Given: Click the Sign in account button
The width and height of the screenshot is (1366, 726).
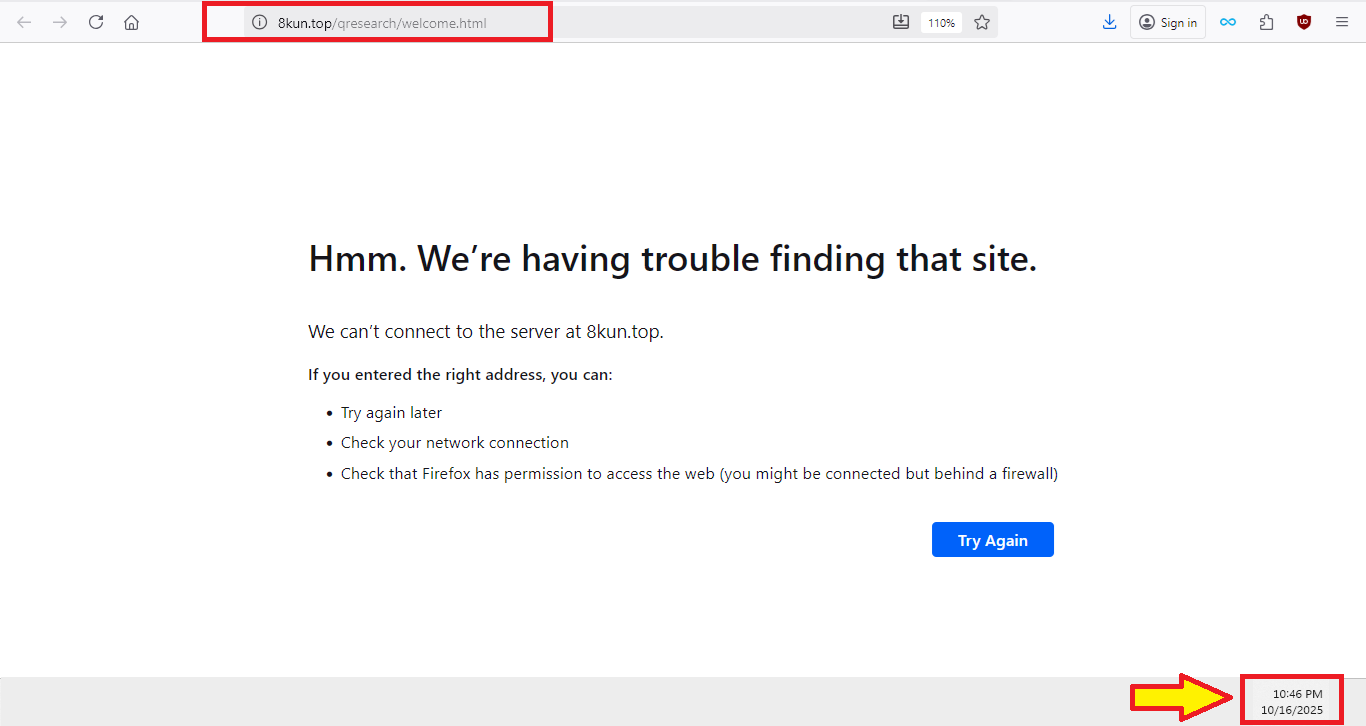Looking at the screenshot, I should (x=1168, y=22).
